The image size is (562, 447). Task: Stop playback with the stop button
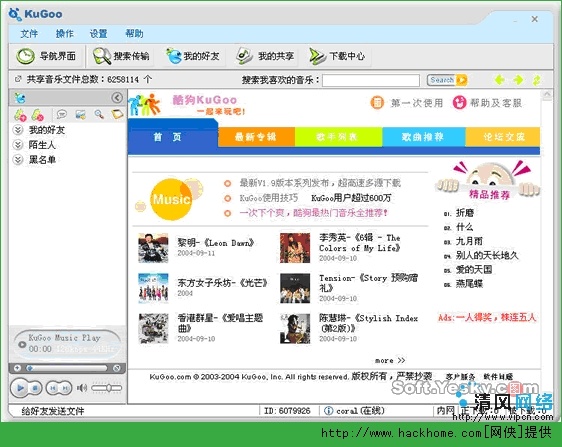[35, 388]
